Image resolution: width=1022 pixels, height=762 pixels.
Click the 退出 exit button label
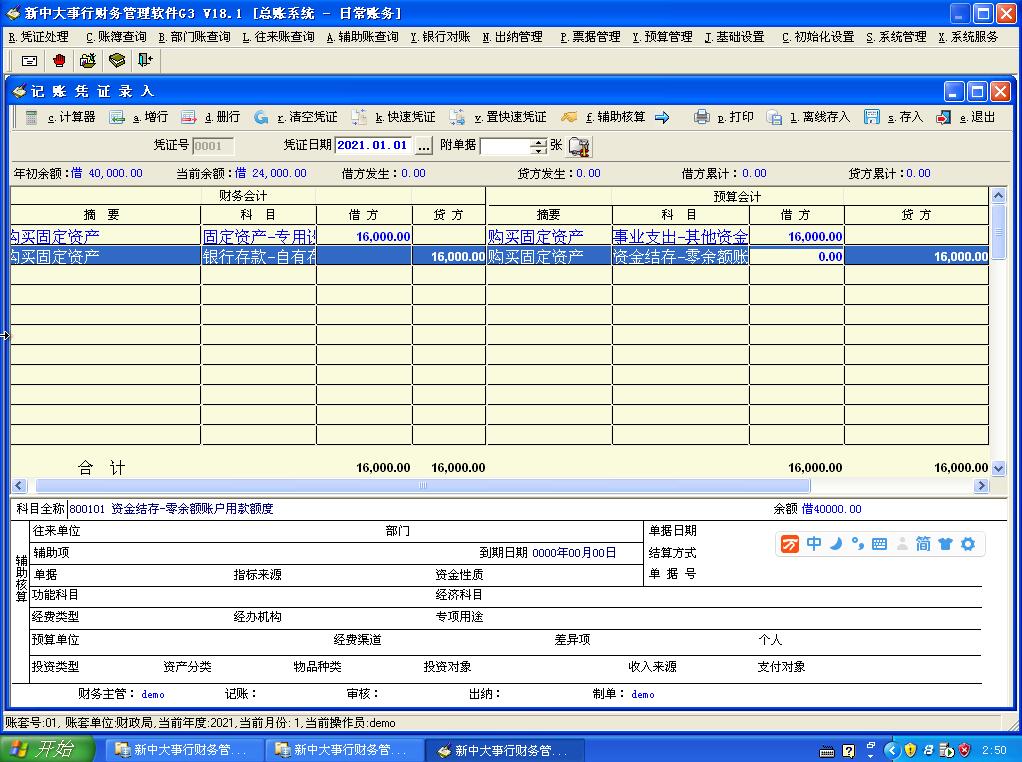[977, 117]
